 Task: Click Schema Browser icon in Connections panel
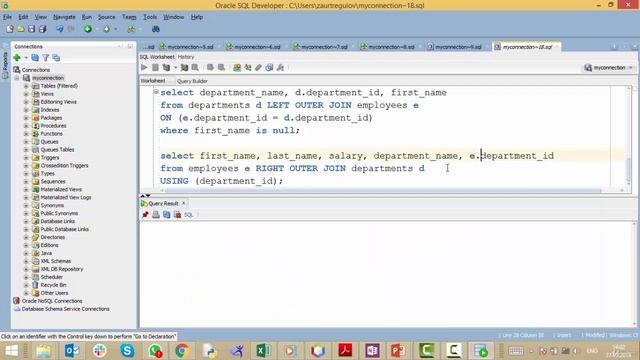pos(56,58)
